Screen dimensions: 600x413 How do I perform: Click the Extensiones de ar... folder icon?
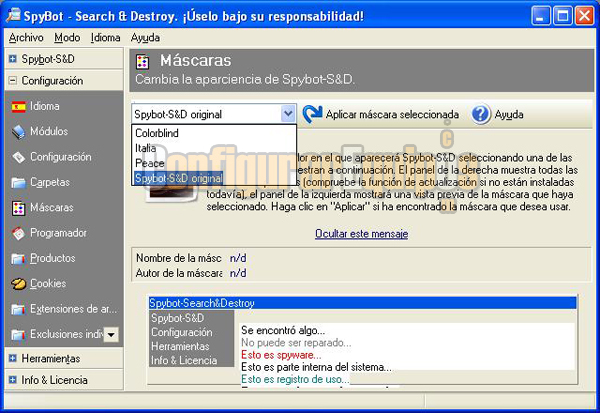pos(18,309)
